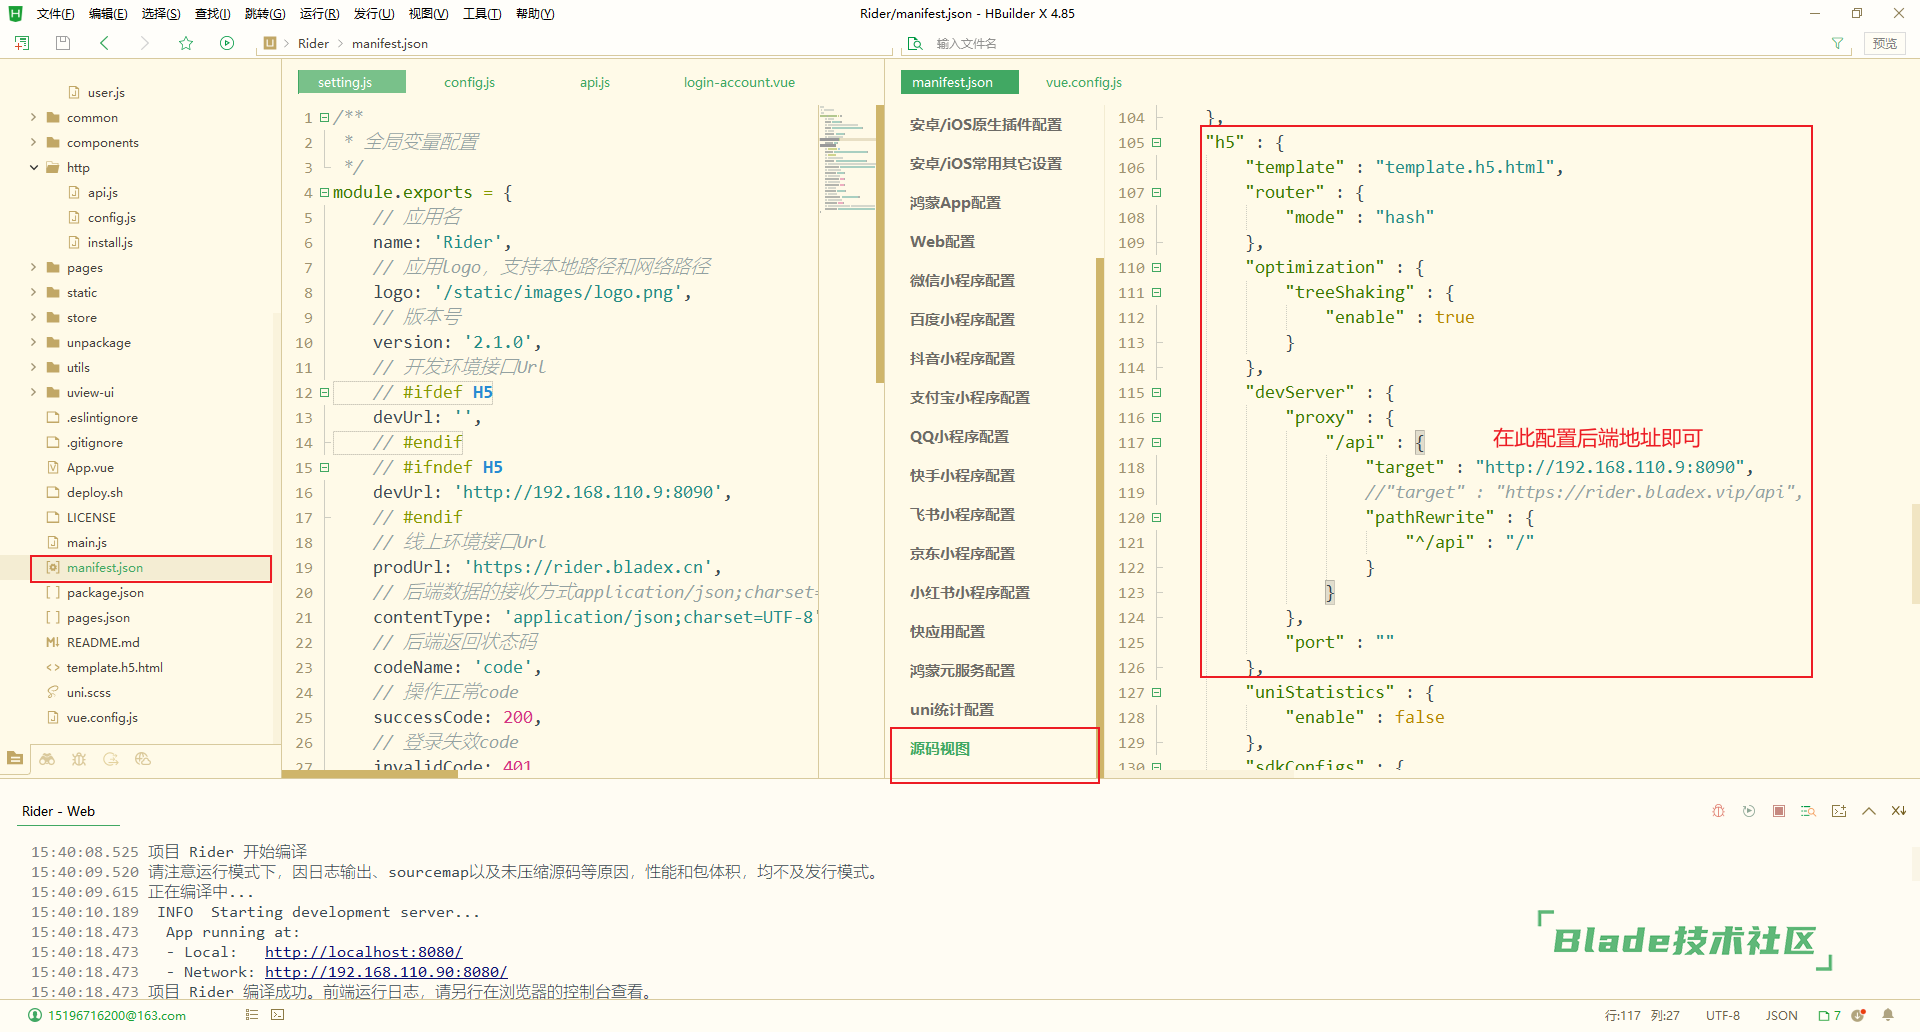Screen dimensions: 1920x1032
Task: Collapse the http folder in project tree
Action: 34,168
